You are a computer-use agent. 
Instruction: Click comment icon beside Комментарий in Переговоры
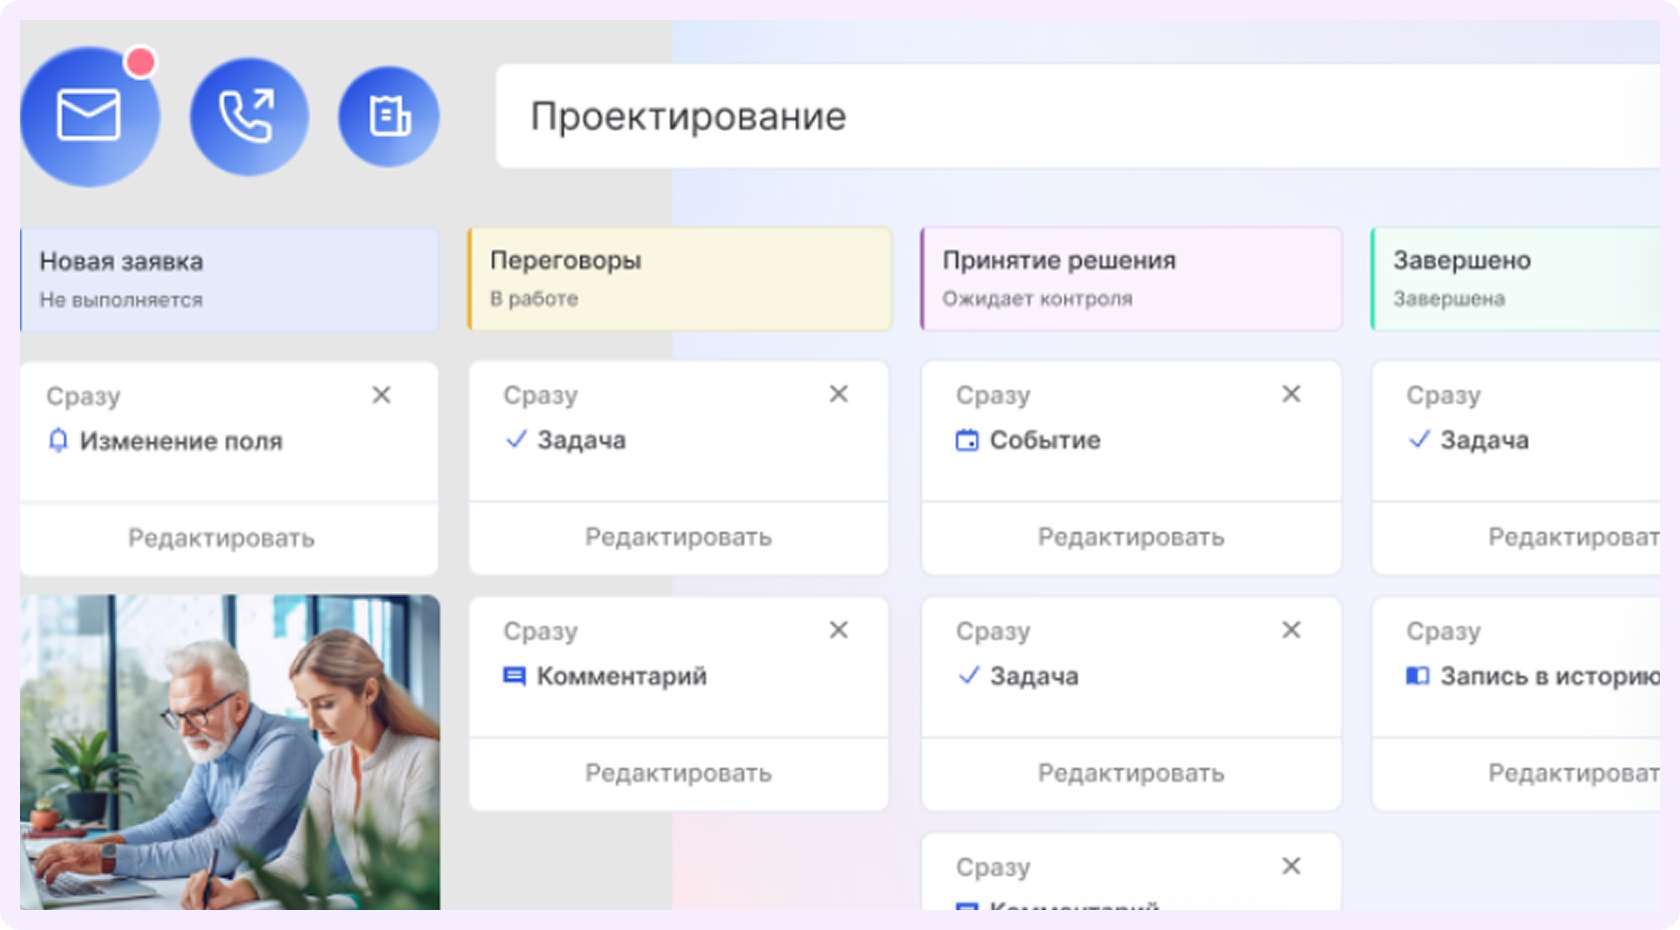tap(514, 676)
